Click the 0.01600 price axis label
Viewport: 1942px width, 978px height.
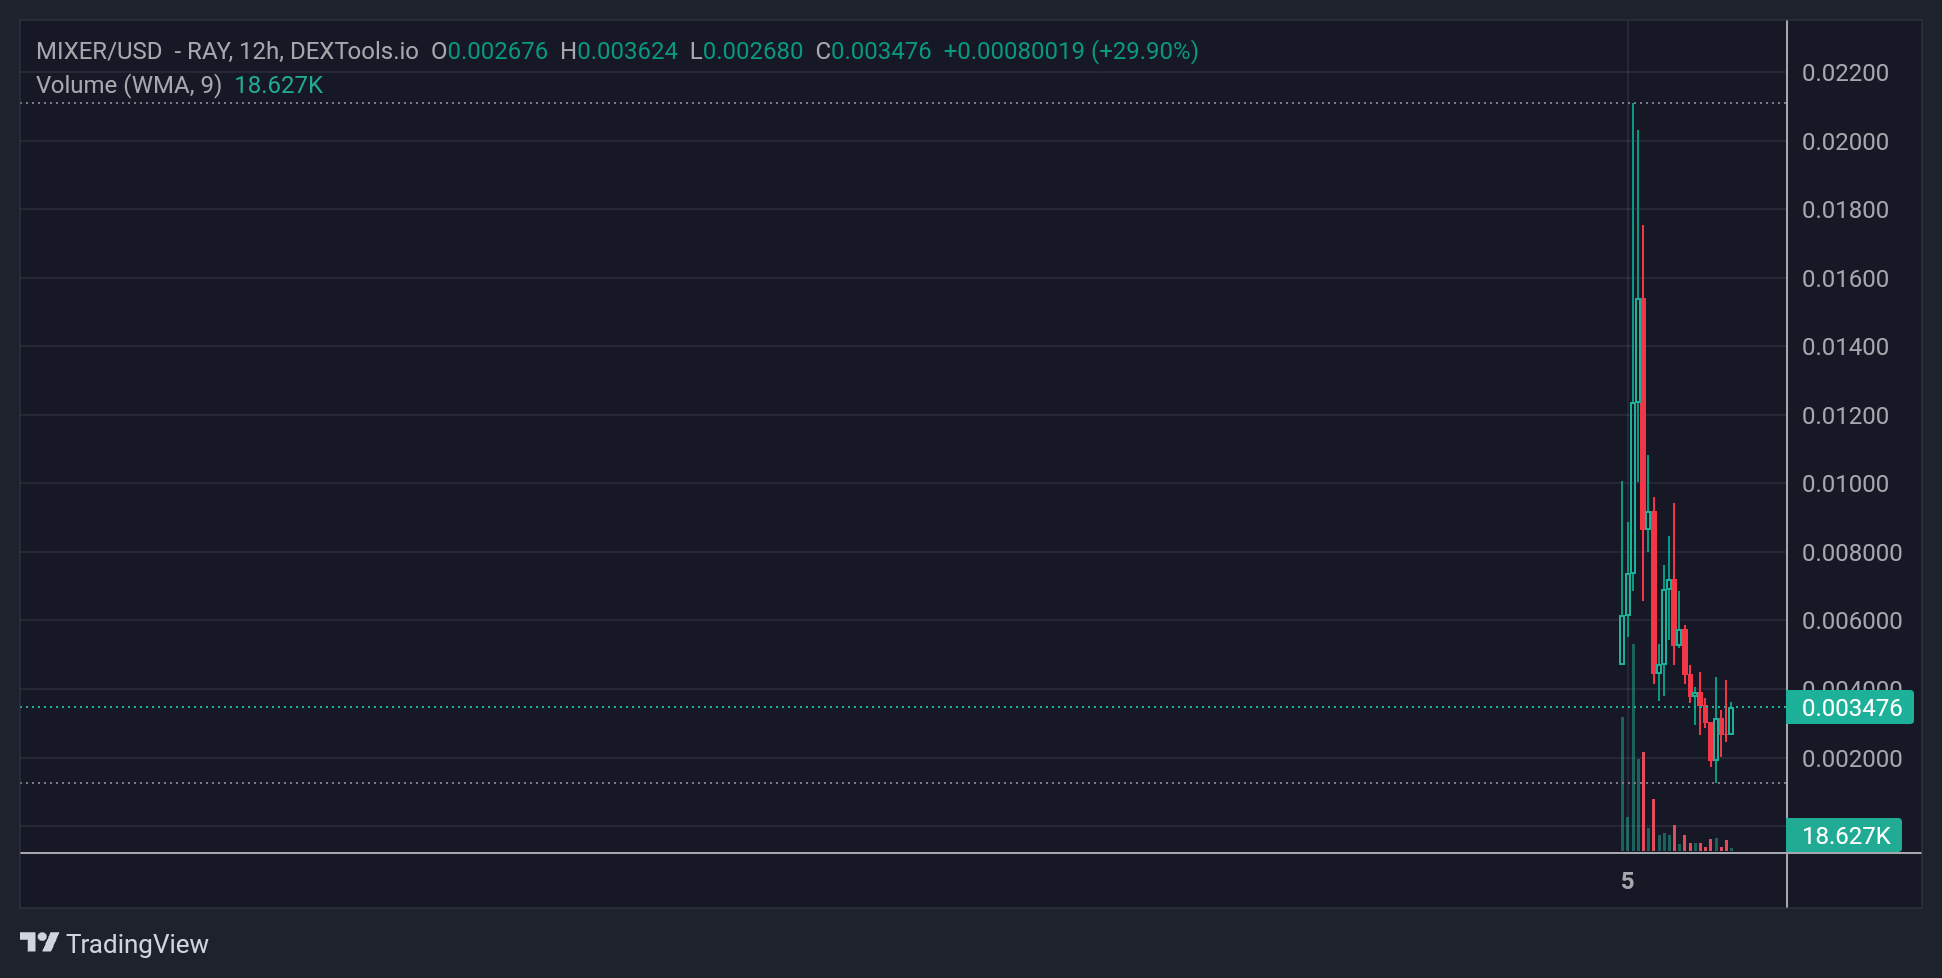pyautogui.click(x=1845, y=279)
